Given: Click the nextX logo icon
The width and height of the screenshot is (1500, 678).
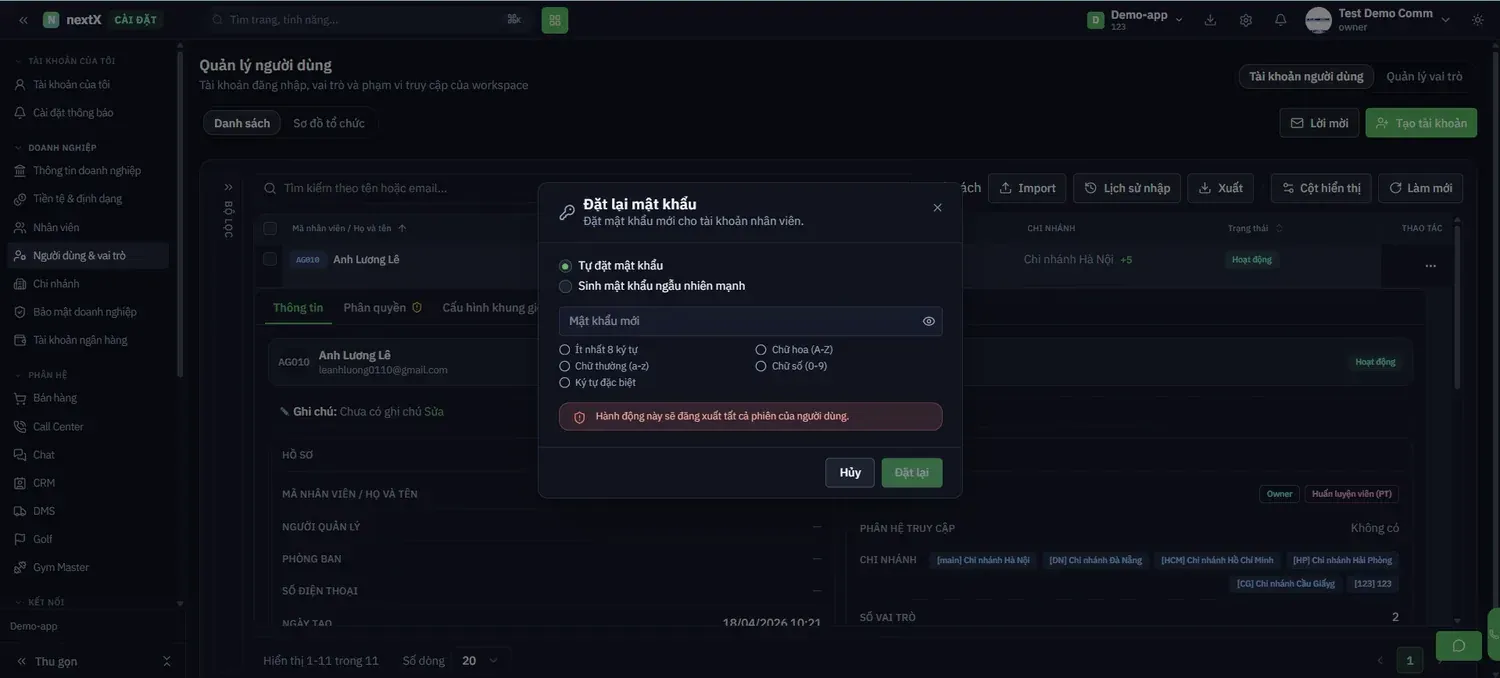Looking at the screenshot, I should pyautogui.click(x=51, y=20).
